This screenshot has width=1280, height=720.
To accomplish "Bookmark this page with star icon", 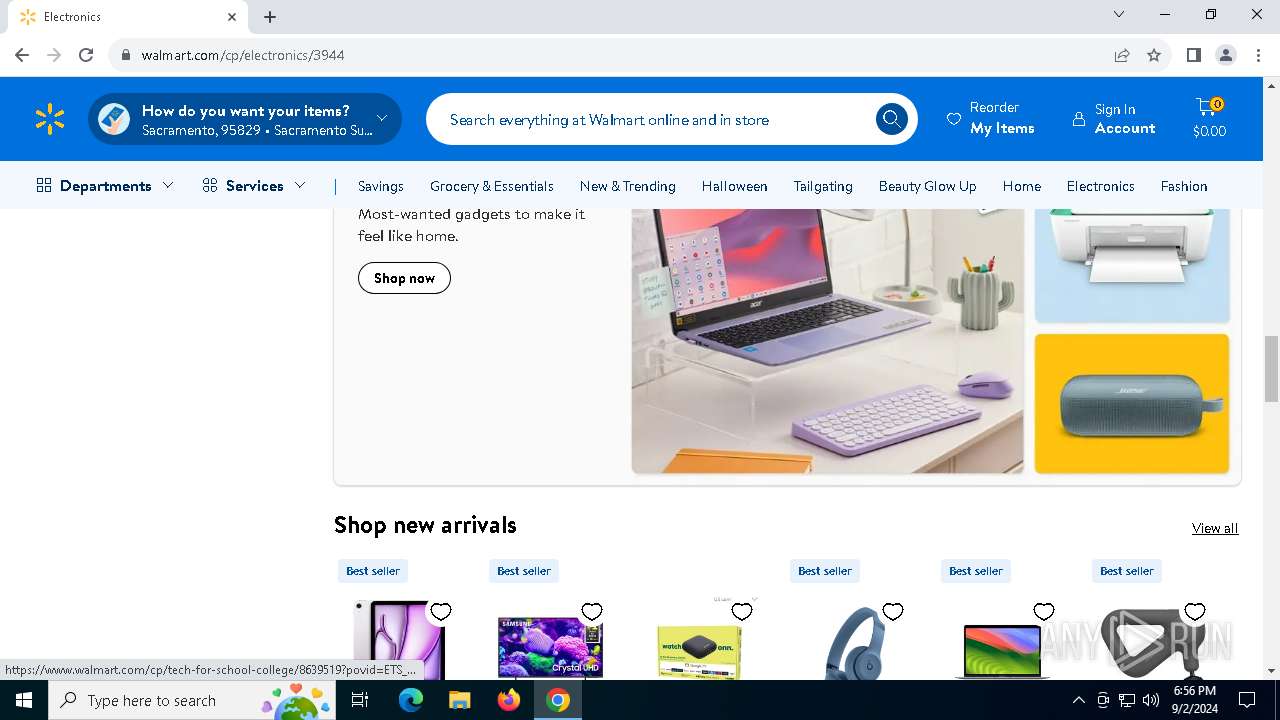I will (x=1154, y=55).
